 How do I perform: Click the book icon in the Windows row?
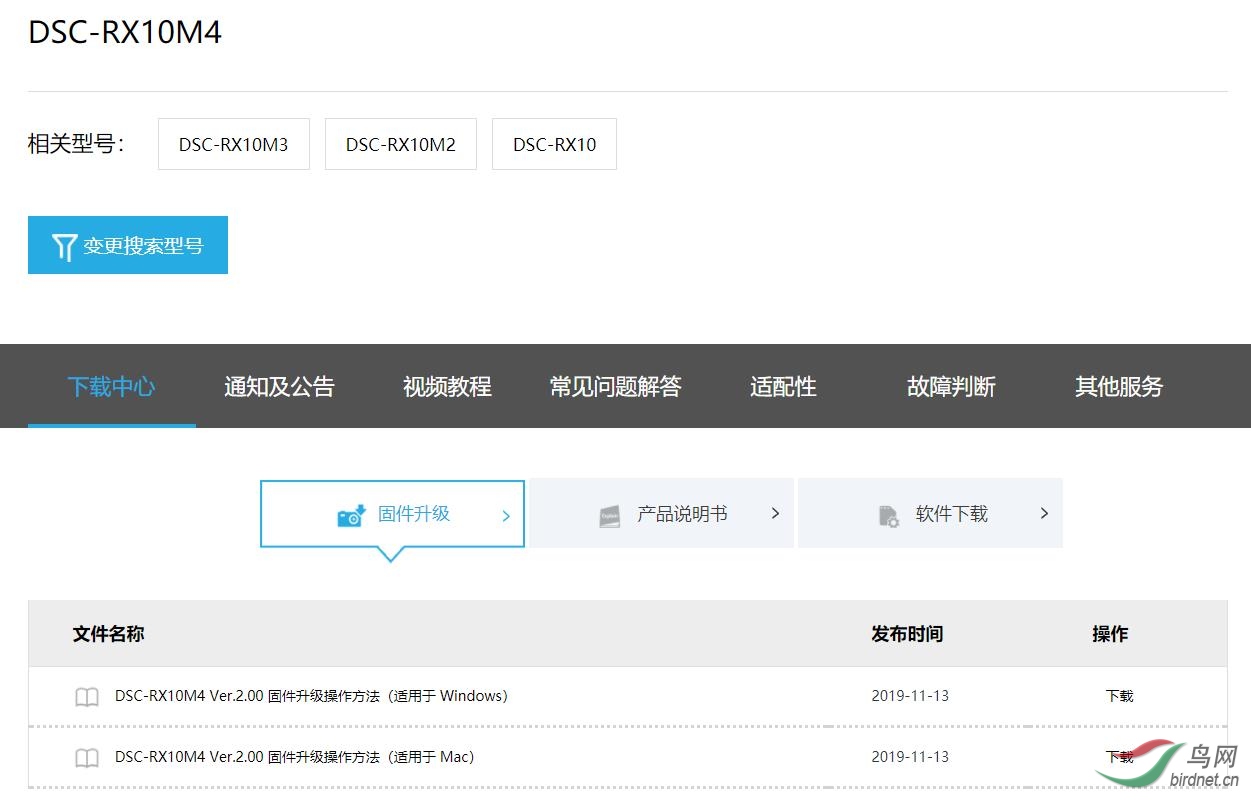[x=87, y=697]
